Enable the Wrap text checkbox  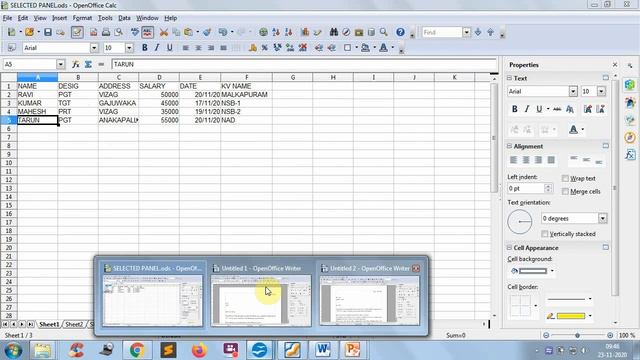click(x=565, y=178)
